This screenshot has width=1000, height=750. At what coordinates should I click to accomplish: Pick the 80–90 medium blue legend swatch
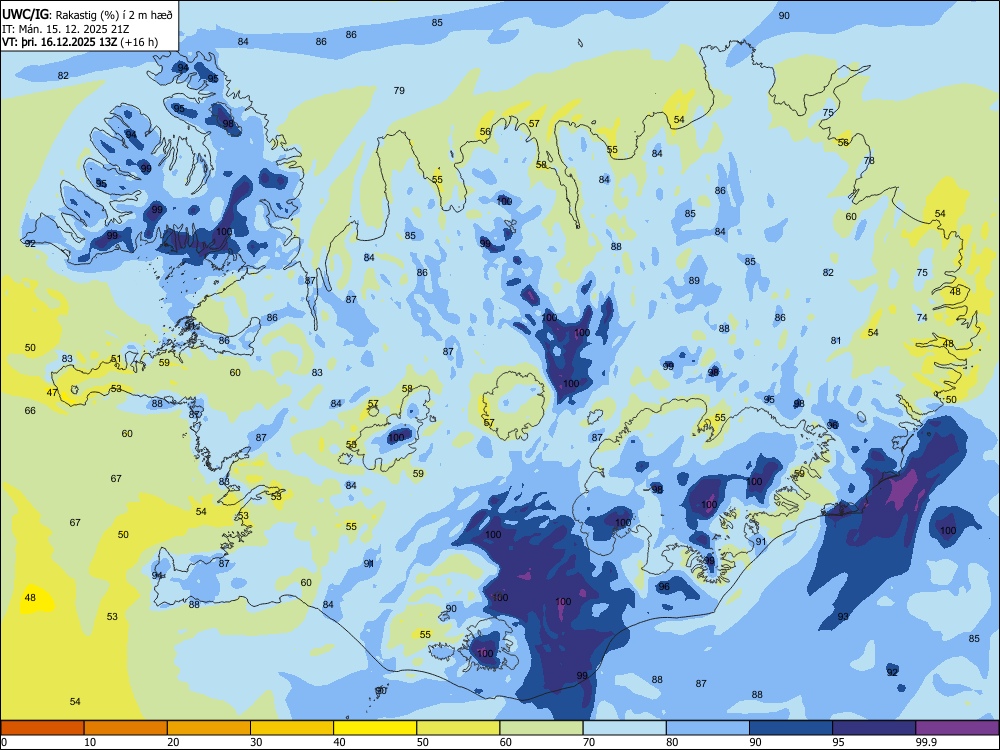click(x=707, y=728)
